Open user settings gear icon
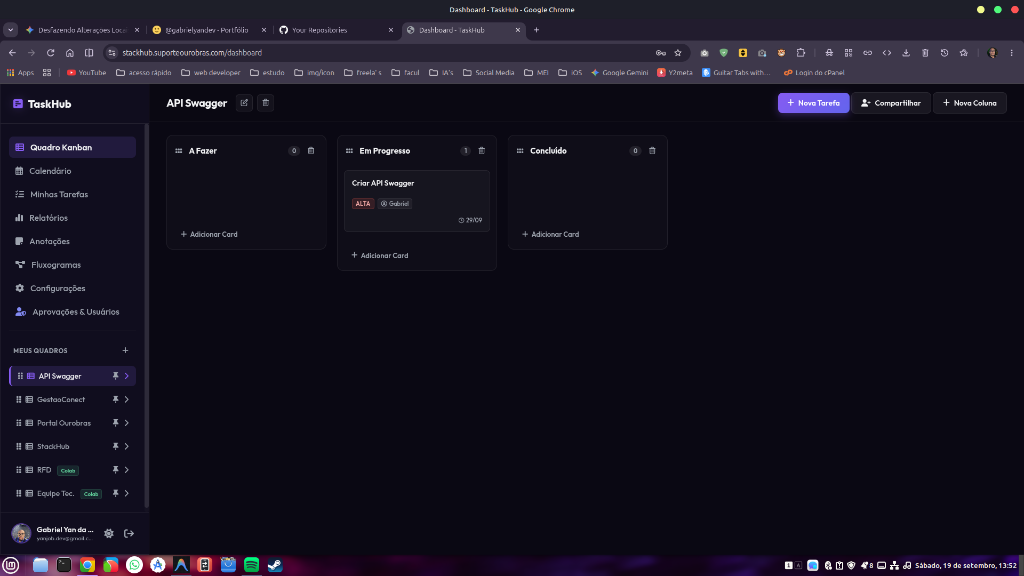This screenshot has height=576, width=1024. tap(109, 534)
